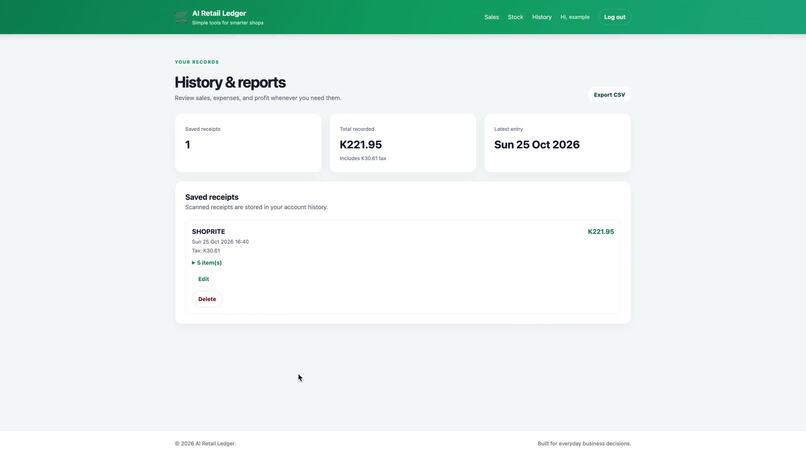Viewport: 806px width, 453px height.
Task: Click the receipt timestamp Sun 25 Oct 2026 16:40
Action: 220,242
